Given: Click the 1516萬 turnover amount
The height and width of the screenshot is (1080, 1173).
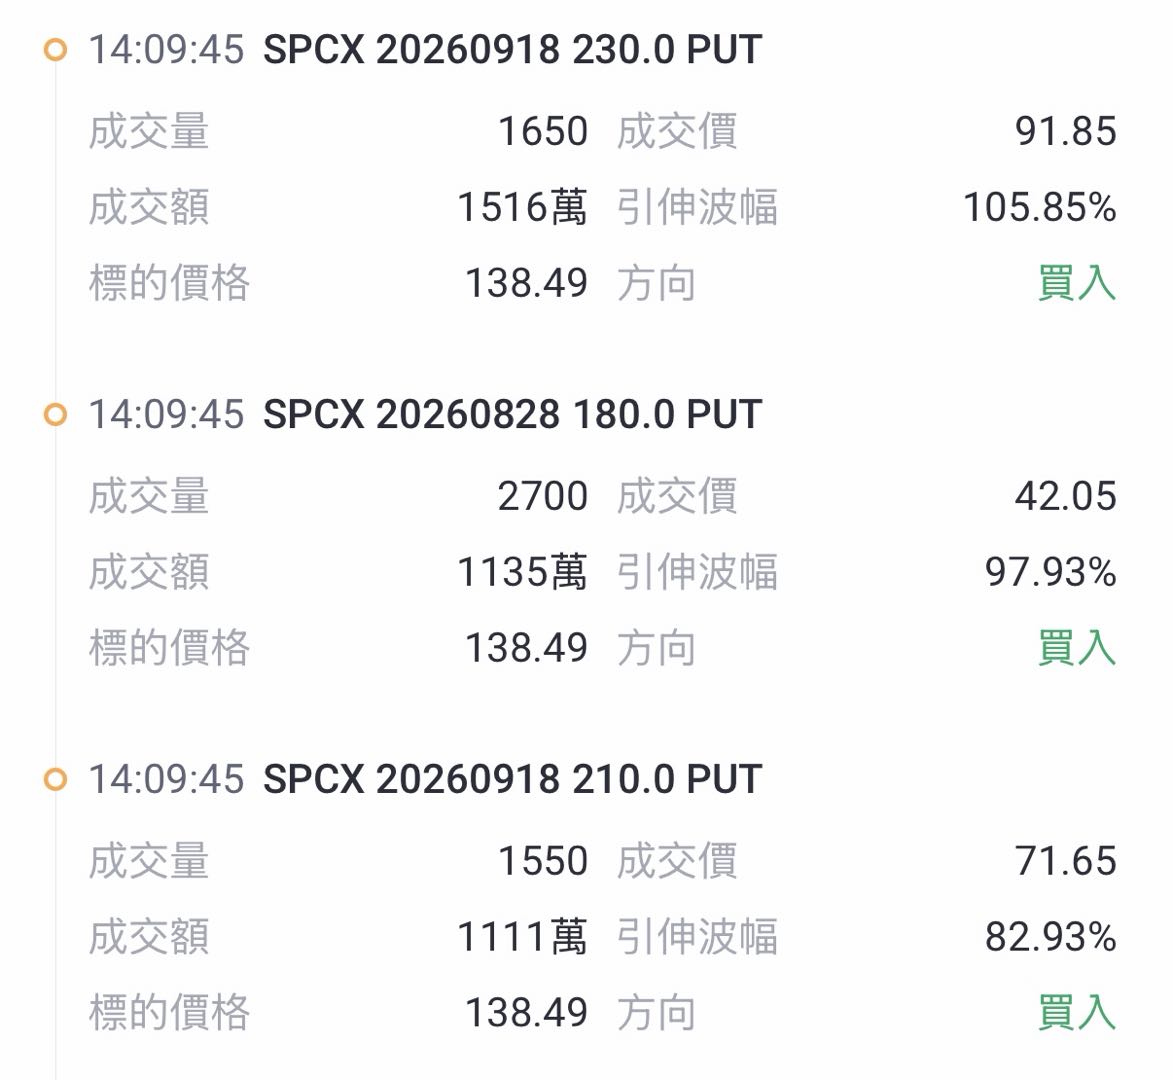Looking at the screenshot, I should (x=522, y=207).
